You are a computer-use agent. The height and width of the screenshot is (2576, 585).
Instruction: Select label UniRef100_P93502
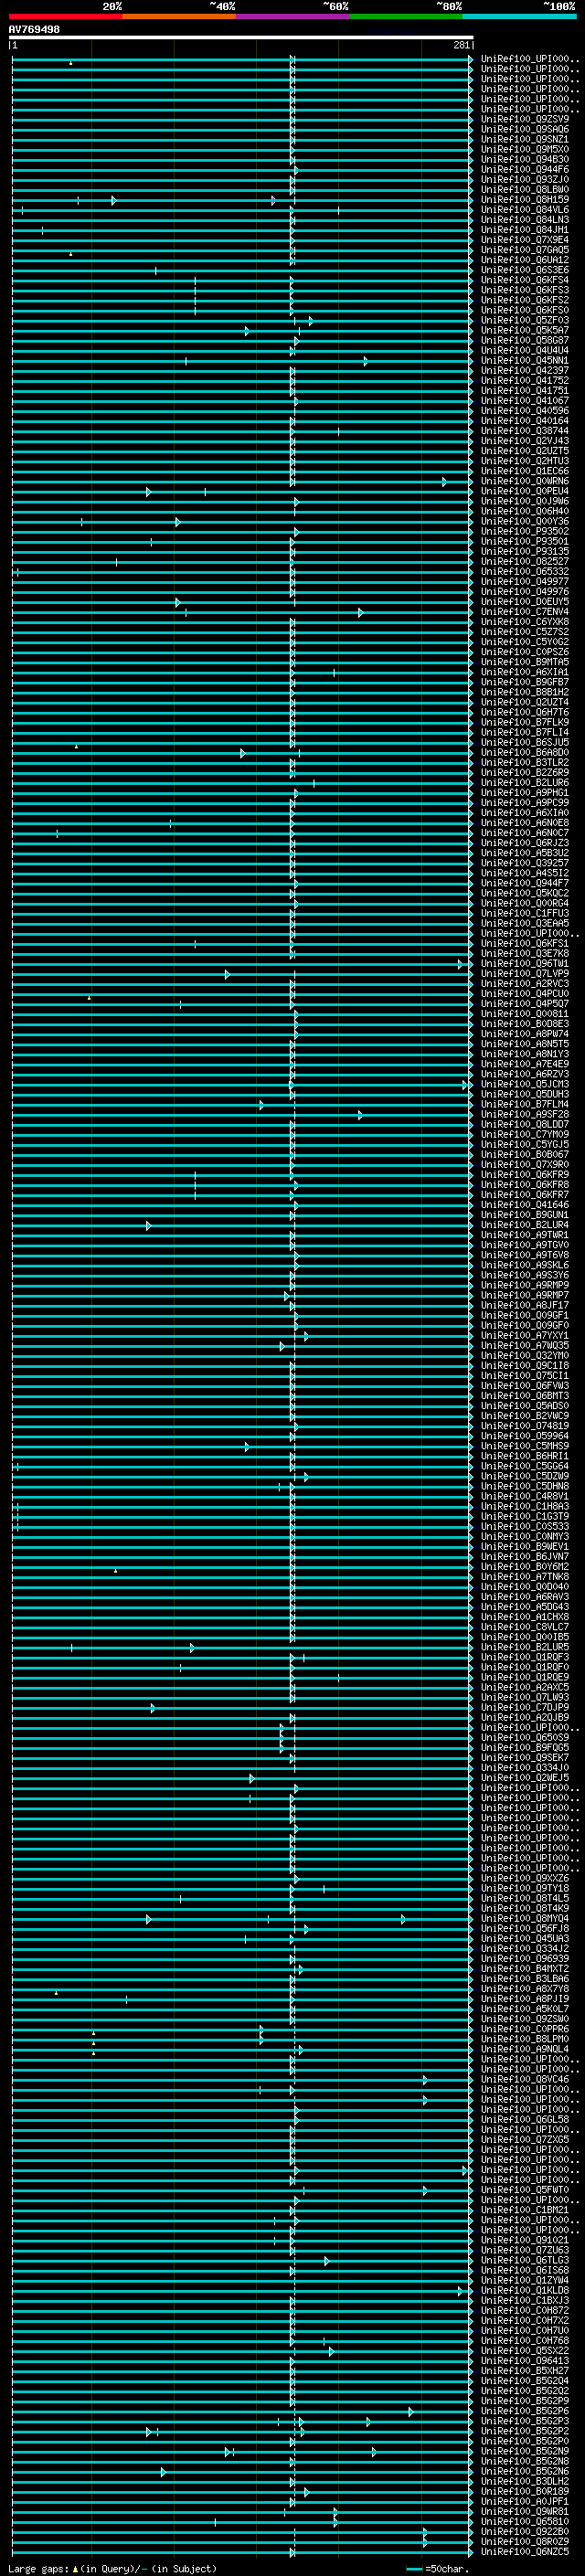click(x=525, y=532)
